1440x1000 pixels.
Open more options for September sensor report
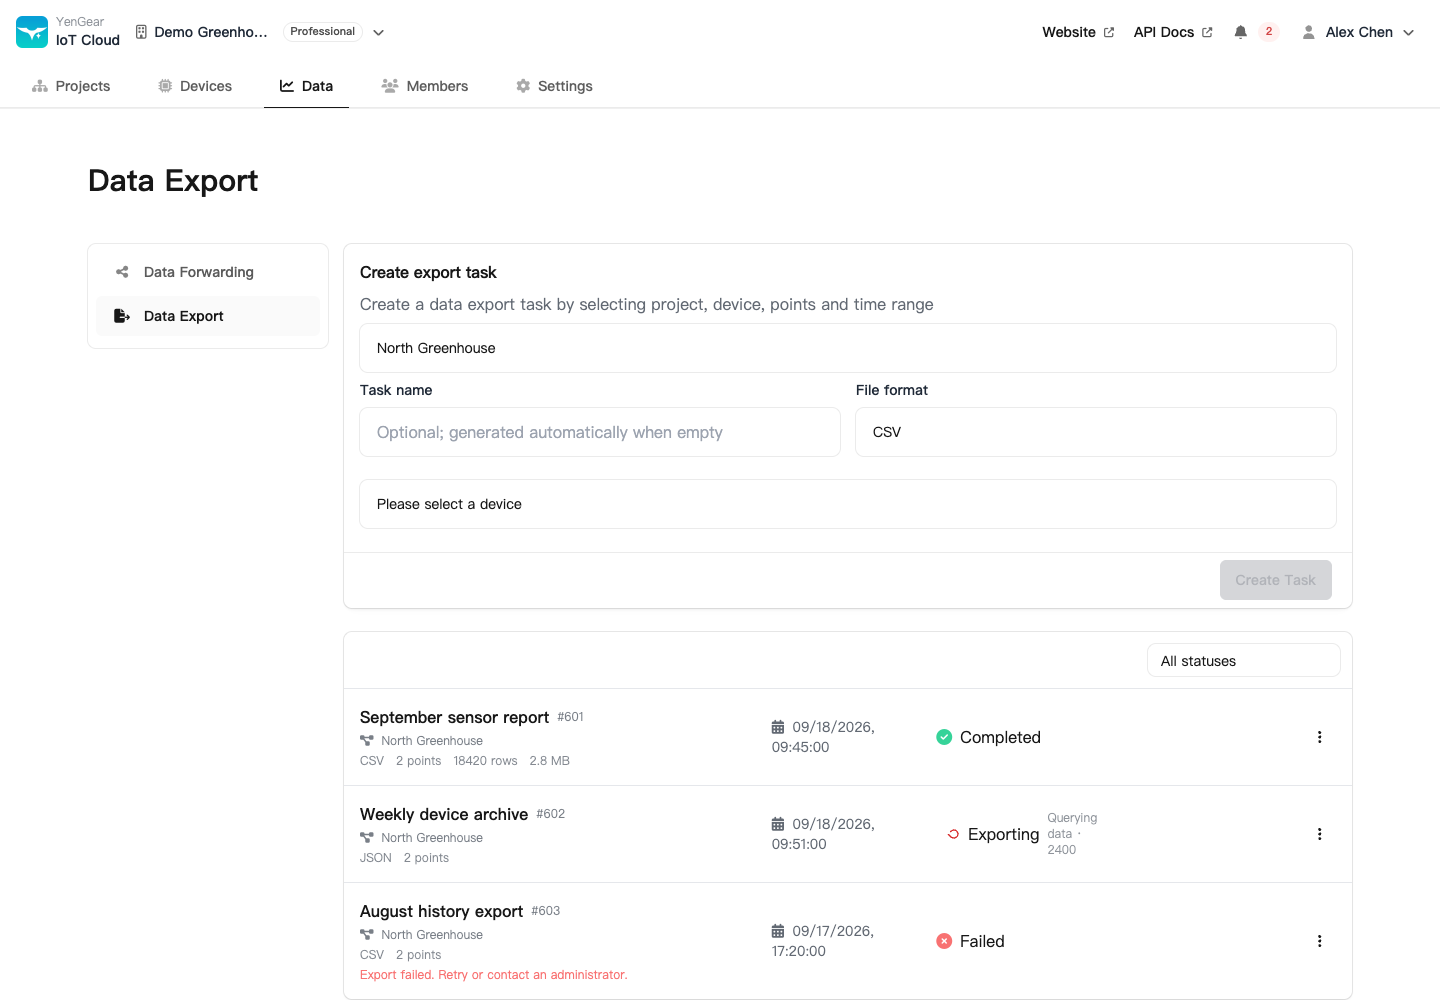[x=1319, y=737]
